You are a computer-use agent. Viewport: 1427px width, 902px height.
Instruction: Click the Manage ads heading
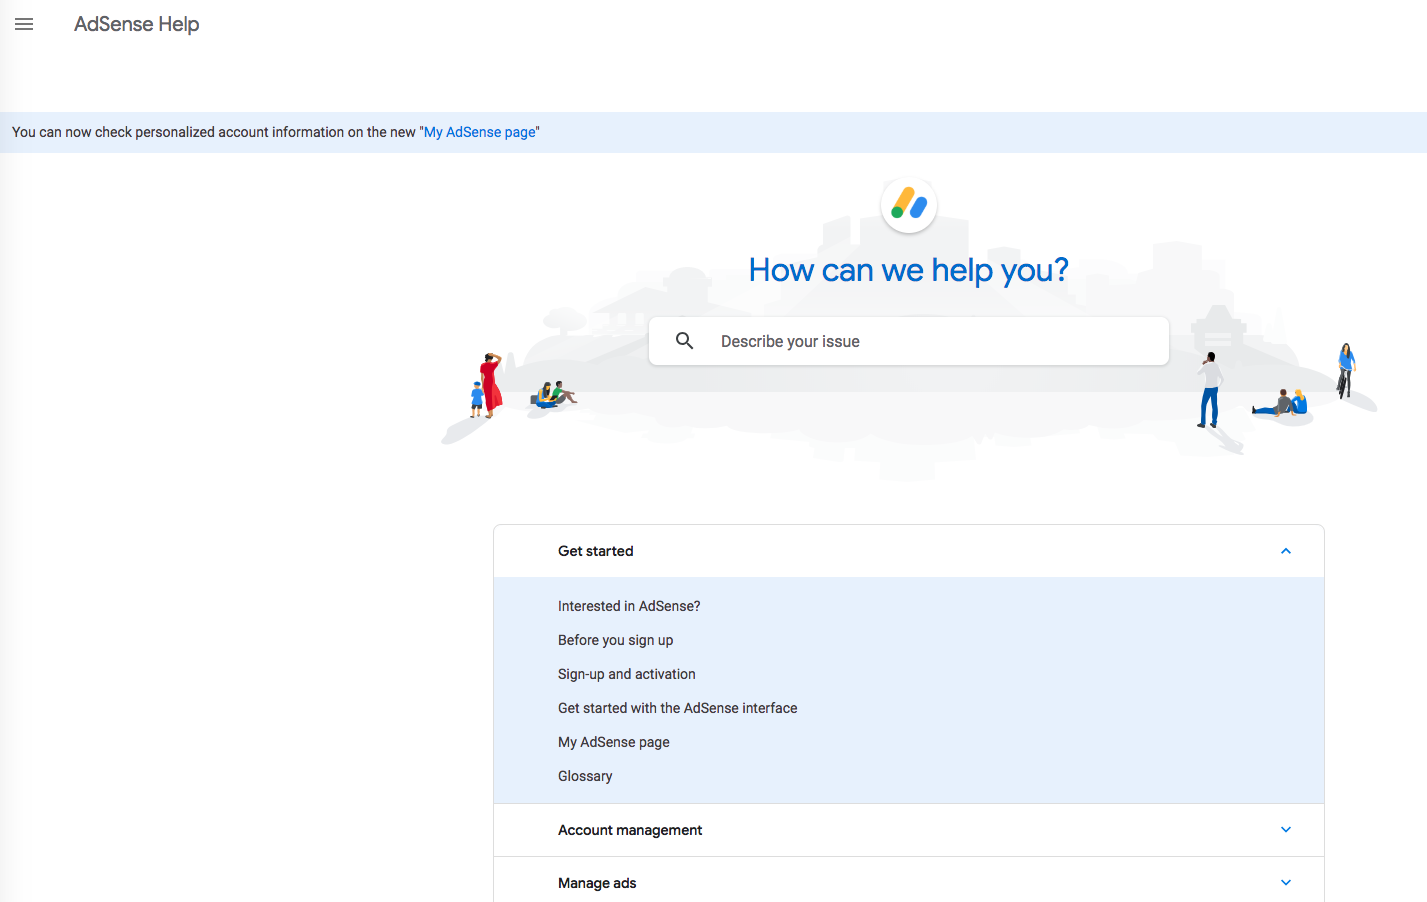click(597, 883)
